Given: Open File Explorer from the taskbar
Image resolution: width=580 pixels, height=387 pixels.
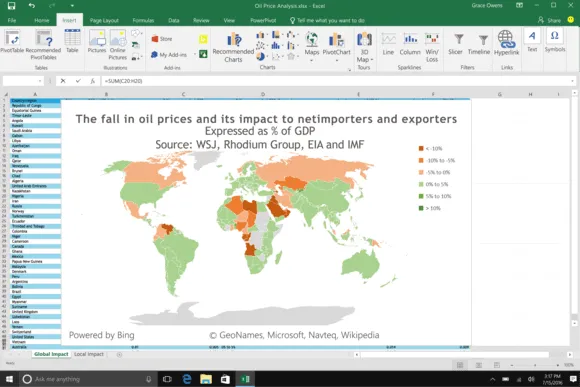Looking at the screenshot, I should coord(206,379).
